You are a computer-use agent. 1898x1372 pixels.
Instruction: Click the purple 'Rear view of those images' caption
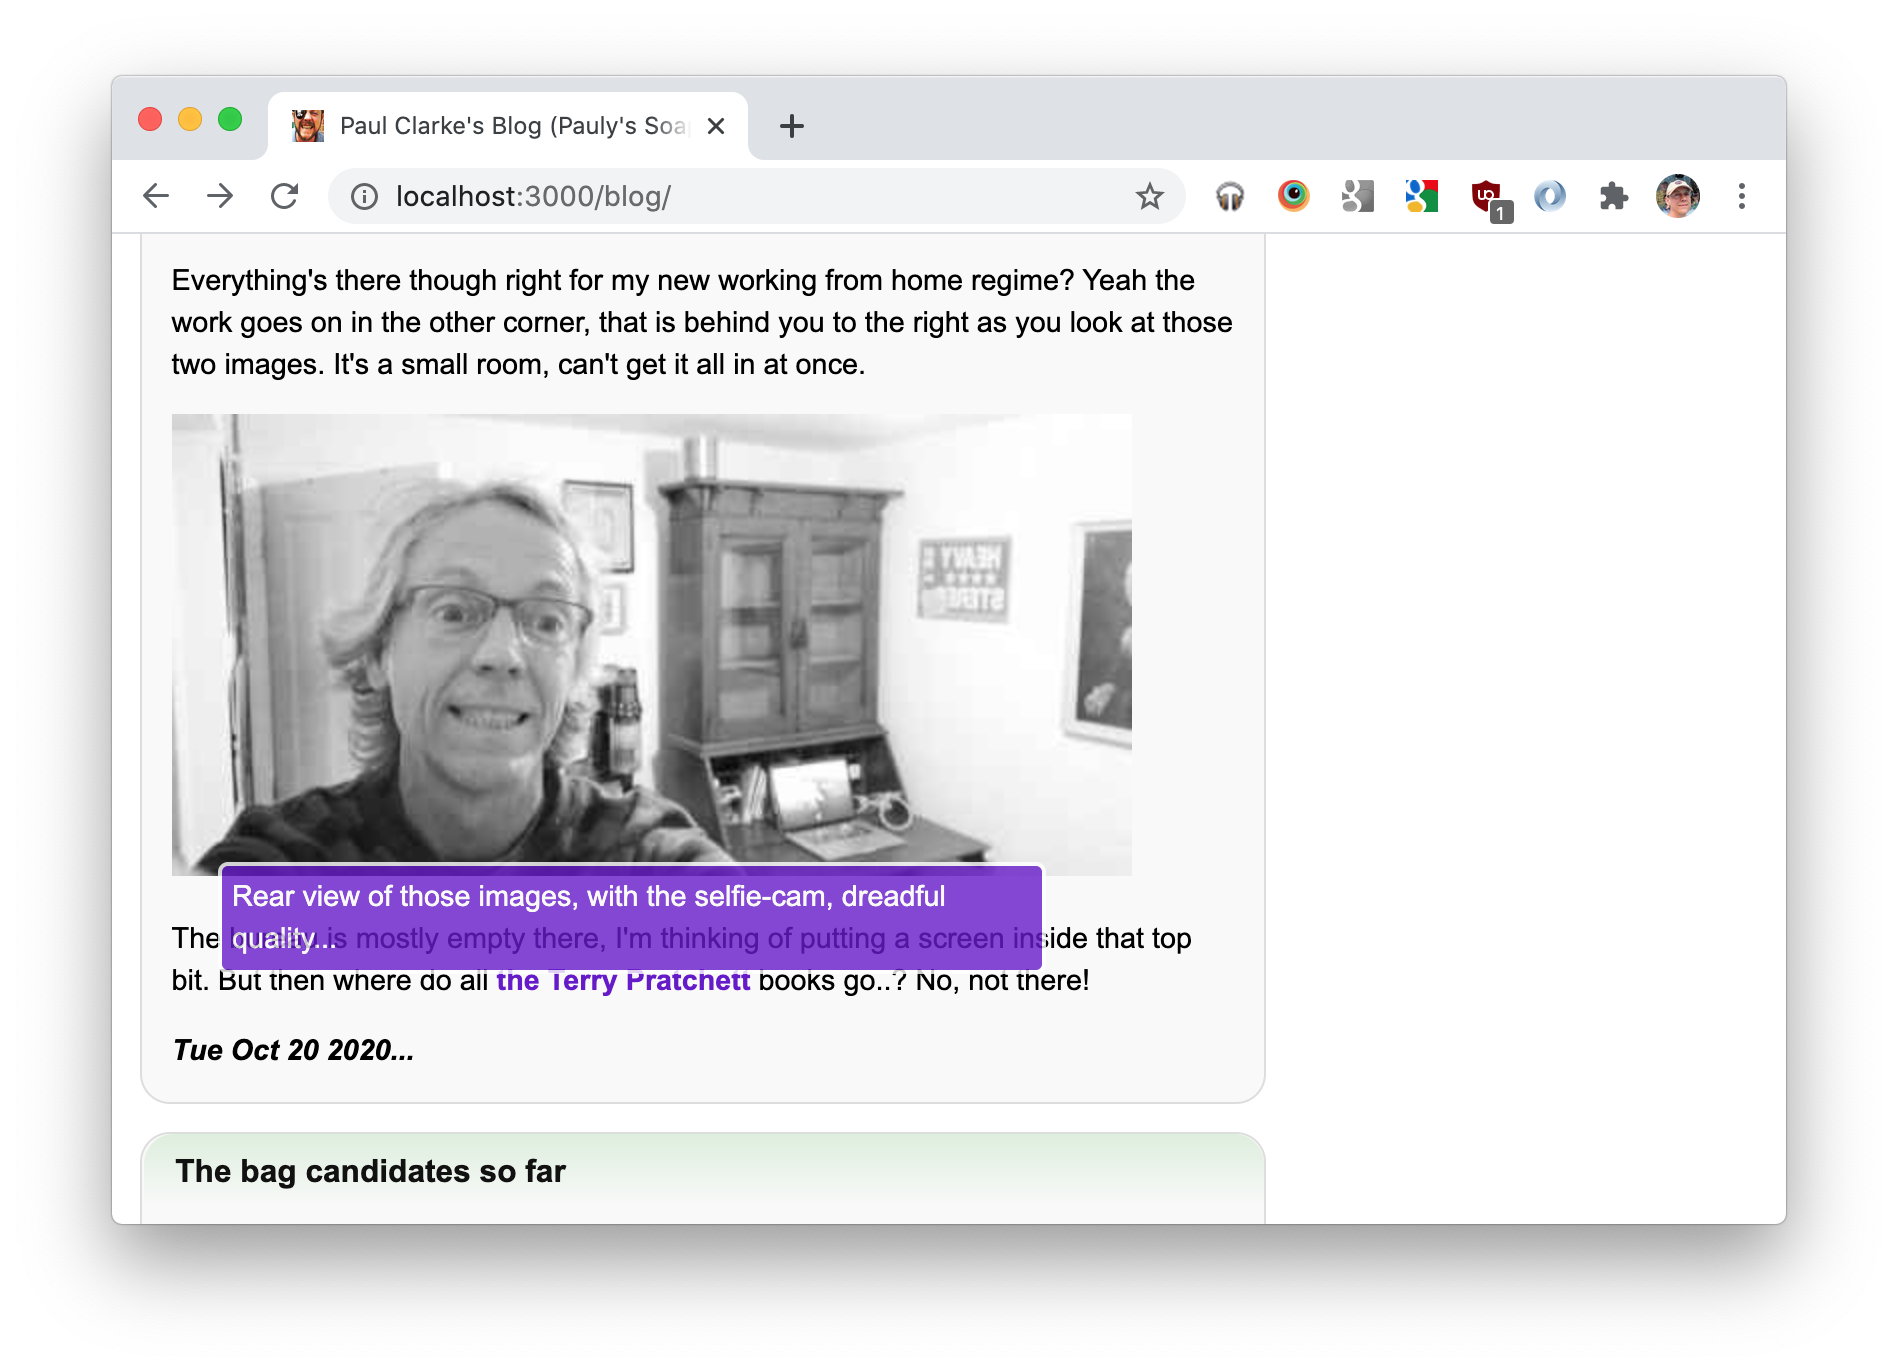pyautogui.click(x=632, y=917)
